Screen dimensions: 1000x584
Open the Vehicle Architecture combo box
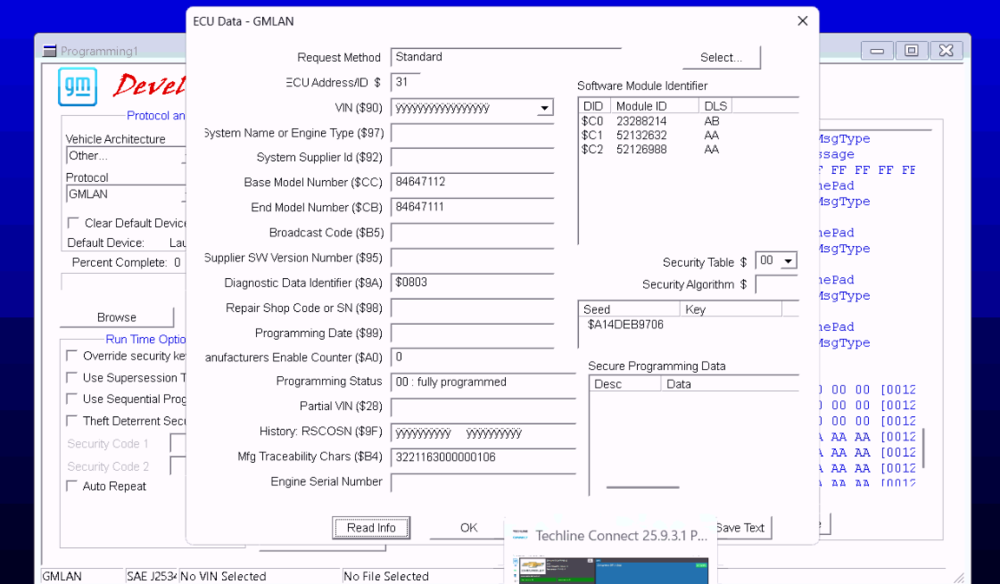coord(126,156)
